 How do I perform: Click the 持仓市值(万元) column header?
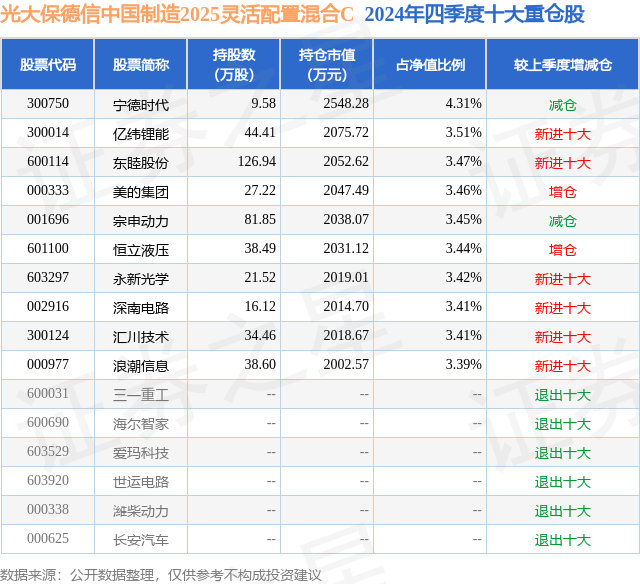(327, 64)
